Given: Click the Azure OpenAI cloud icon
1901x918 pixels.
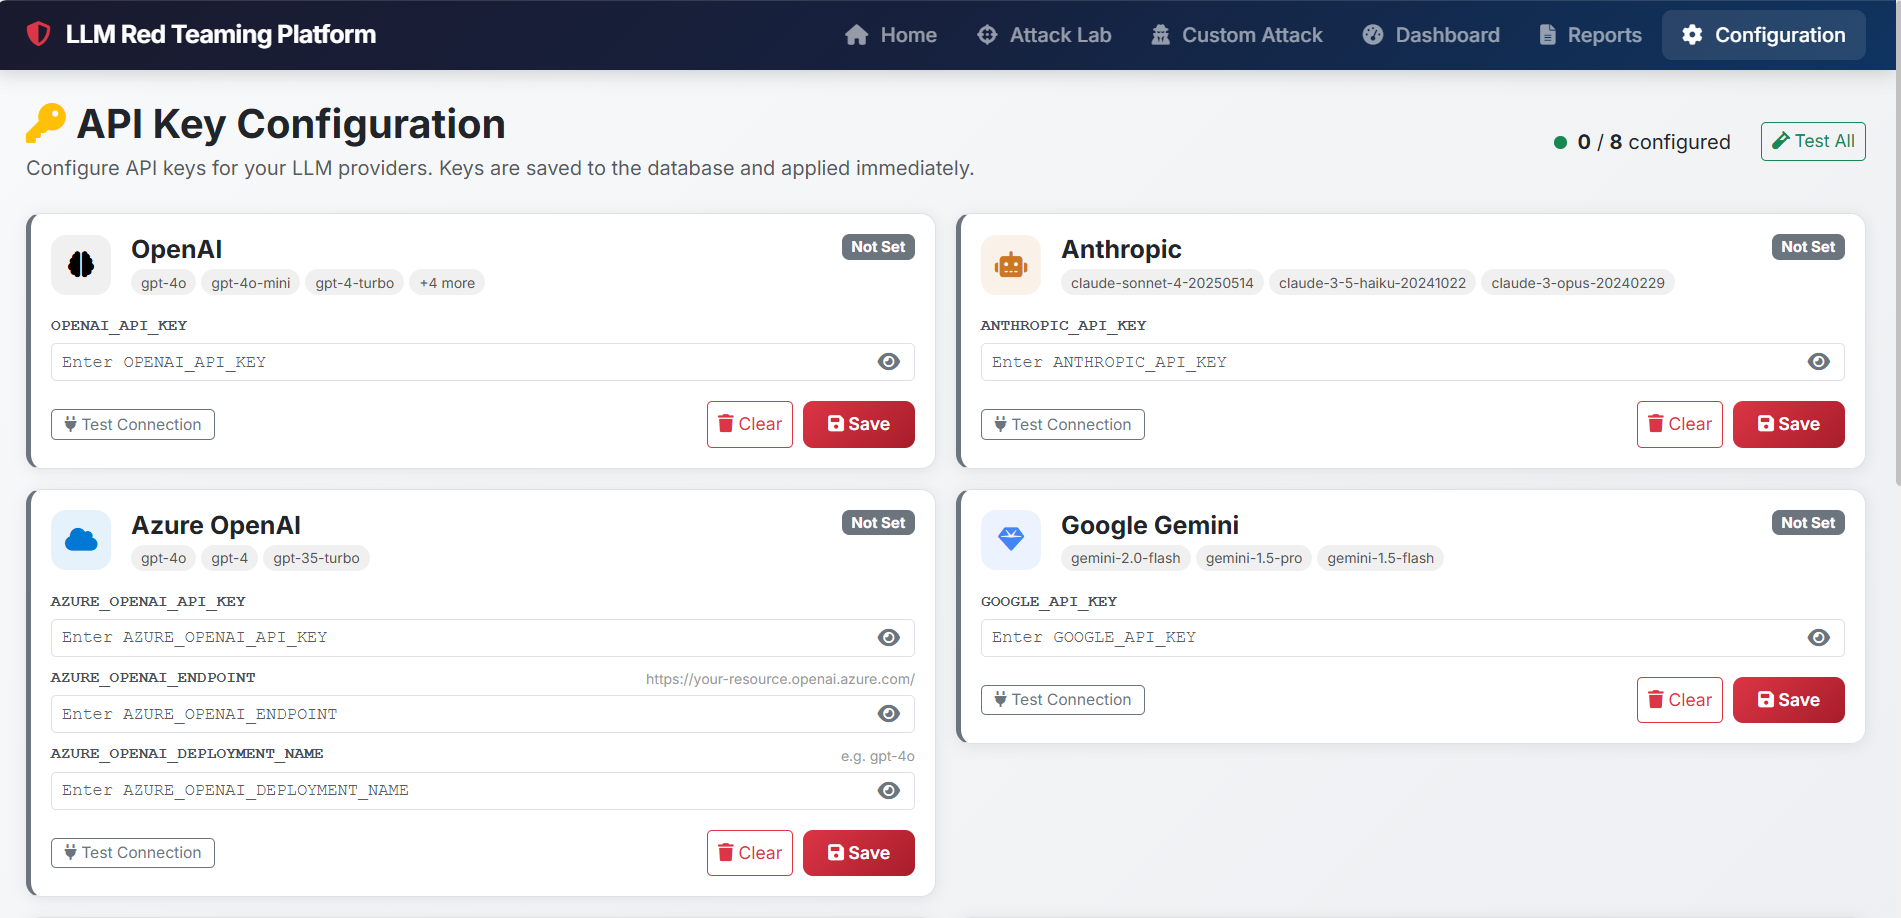Looking at the screenshot, I should click(x=81, y=540).
